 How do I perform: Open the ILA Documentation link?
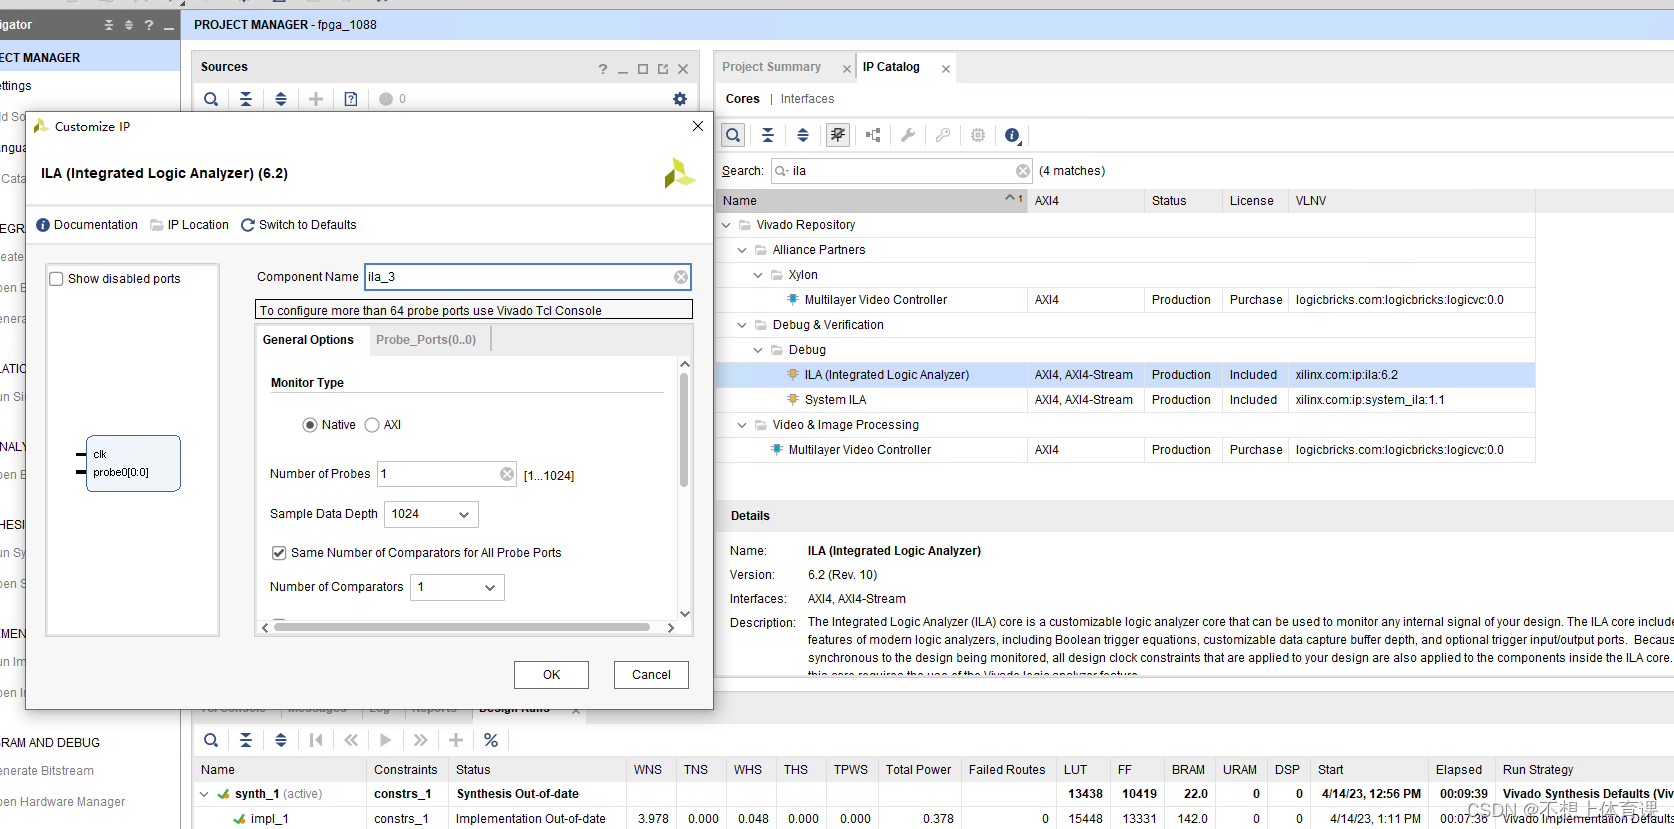click(x=87, y=225)
